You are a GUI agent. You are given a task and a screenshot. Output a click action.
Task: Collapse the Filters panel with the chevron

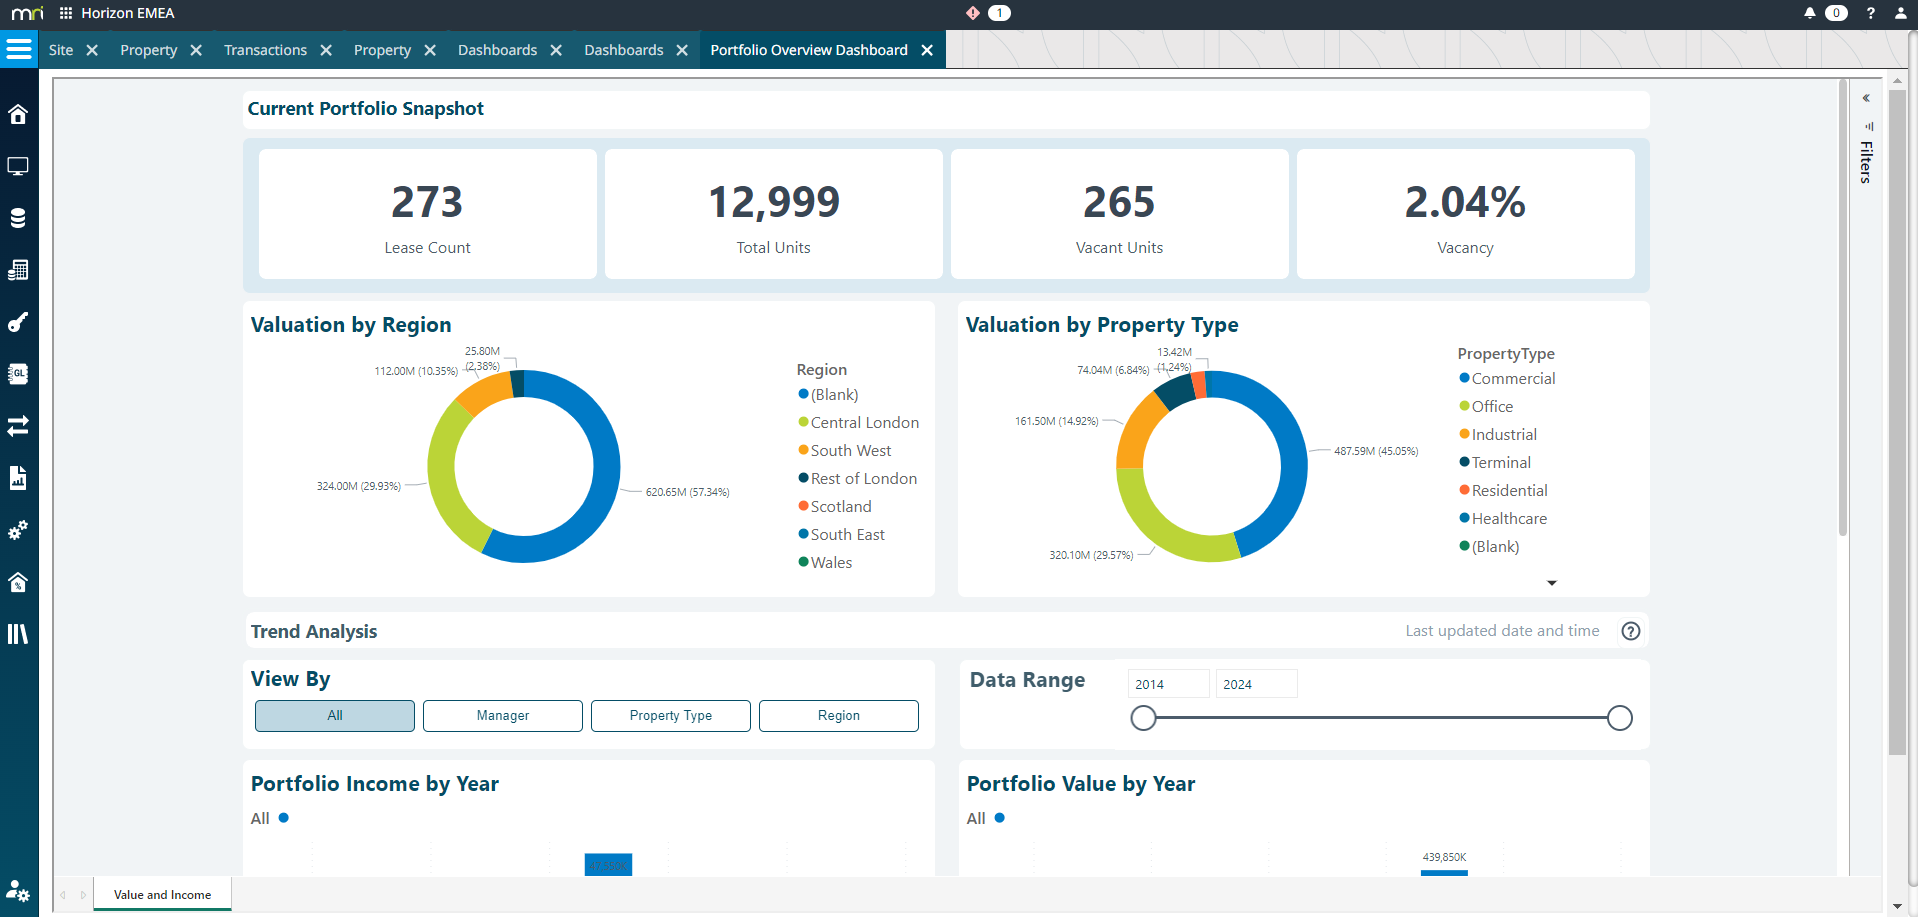tap(1866, 97)
